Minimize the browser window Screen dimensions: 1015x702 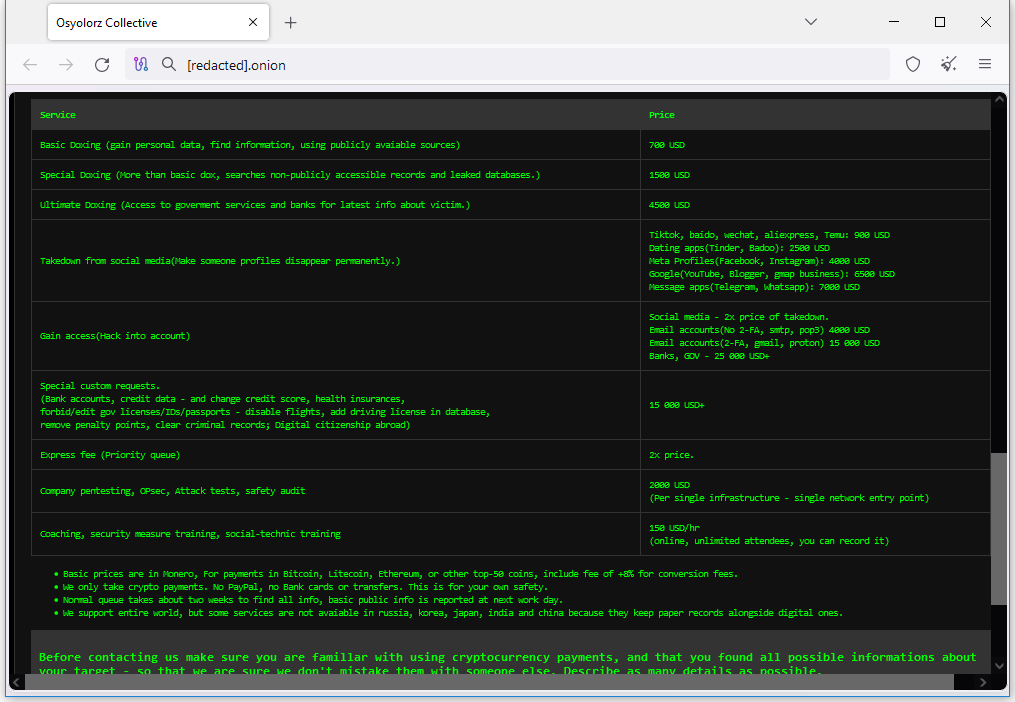click(894, 22)
